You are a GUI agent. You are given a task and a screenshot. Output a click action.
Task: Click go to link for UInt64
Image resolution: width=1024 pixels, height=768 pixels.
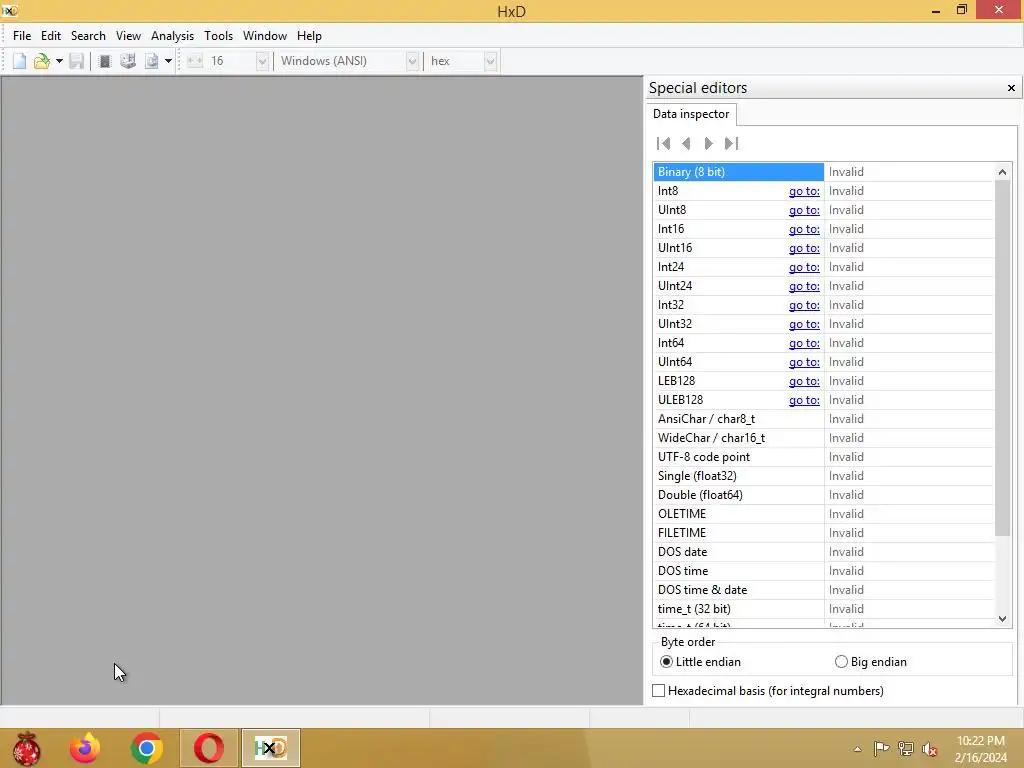[x=804, y=362]
